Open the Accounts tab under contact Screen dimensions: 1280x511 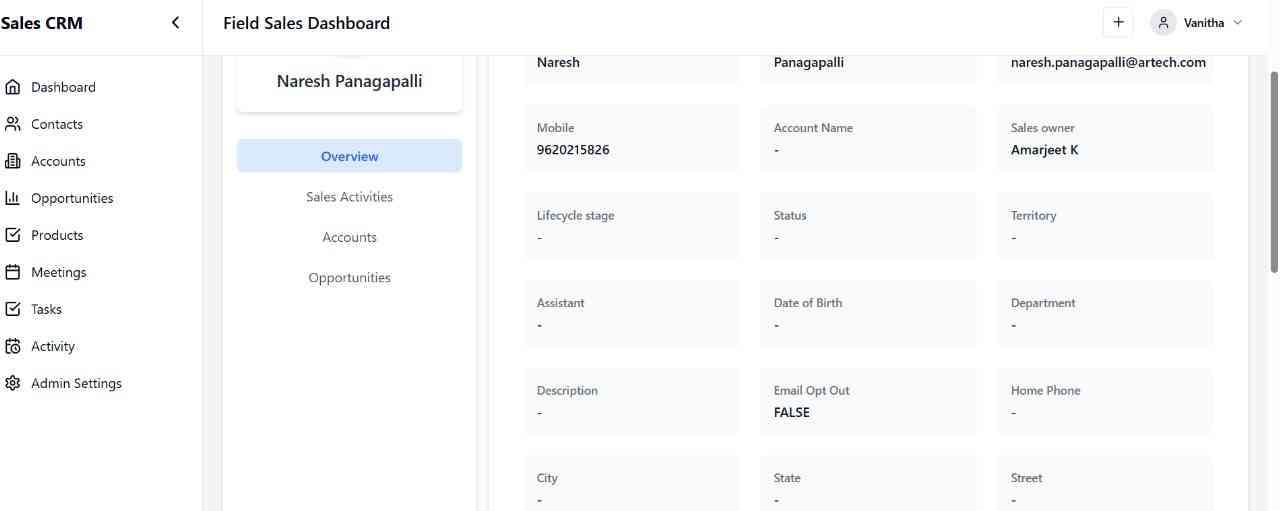tap(349, 237)
